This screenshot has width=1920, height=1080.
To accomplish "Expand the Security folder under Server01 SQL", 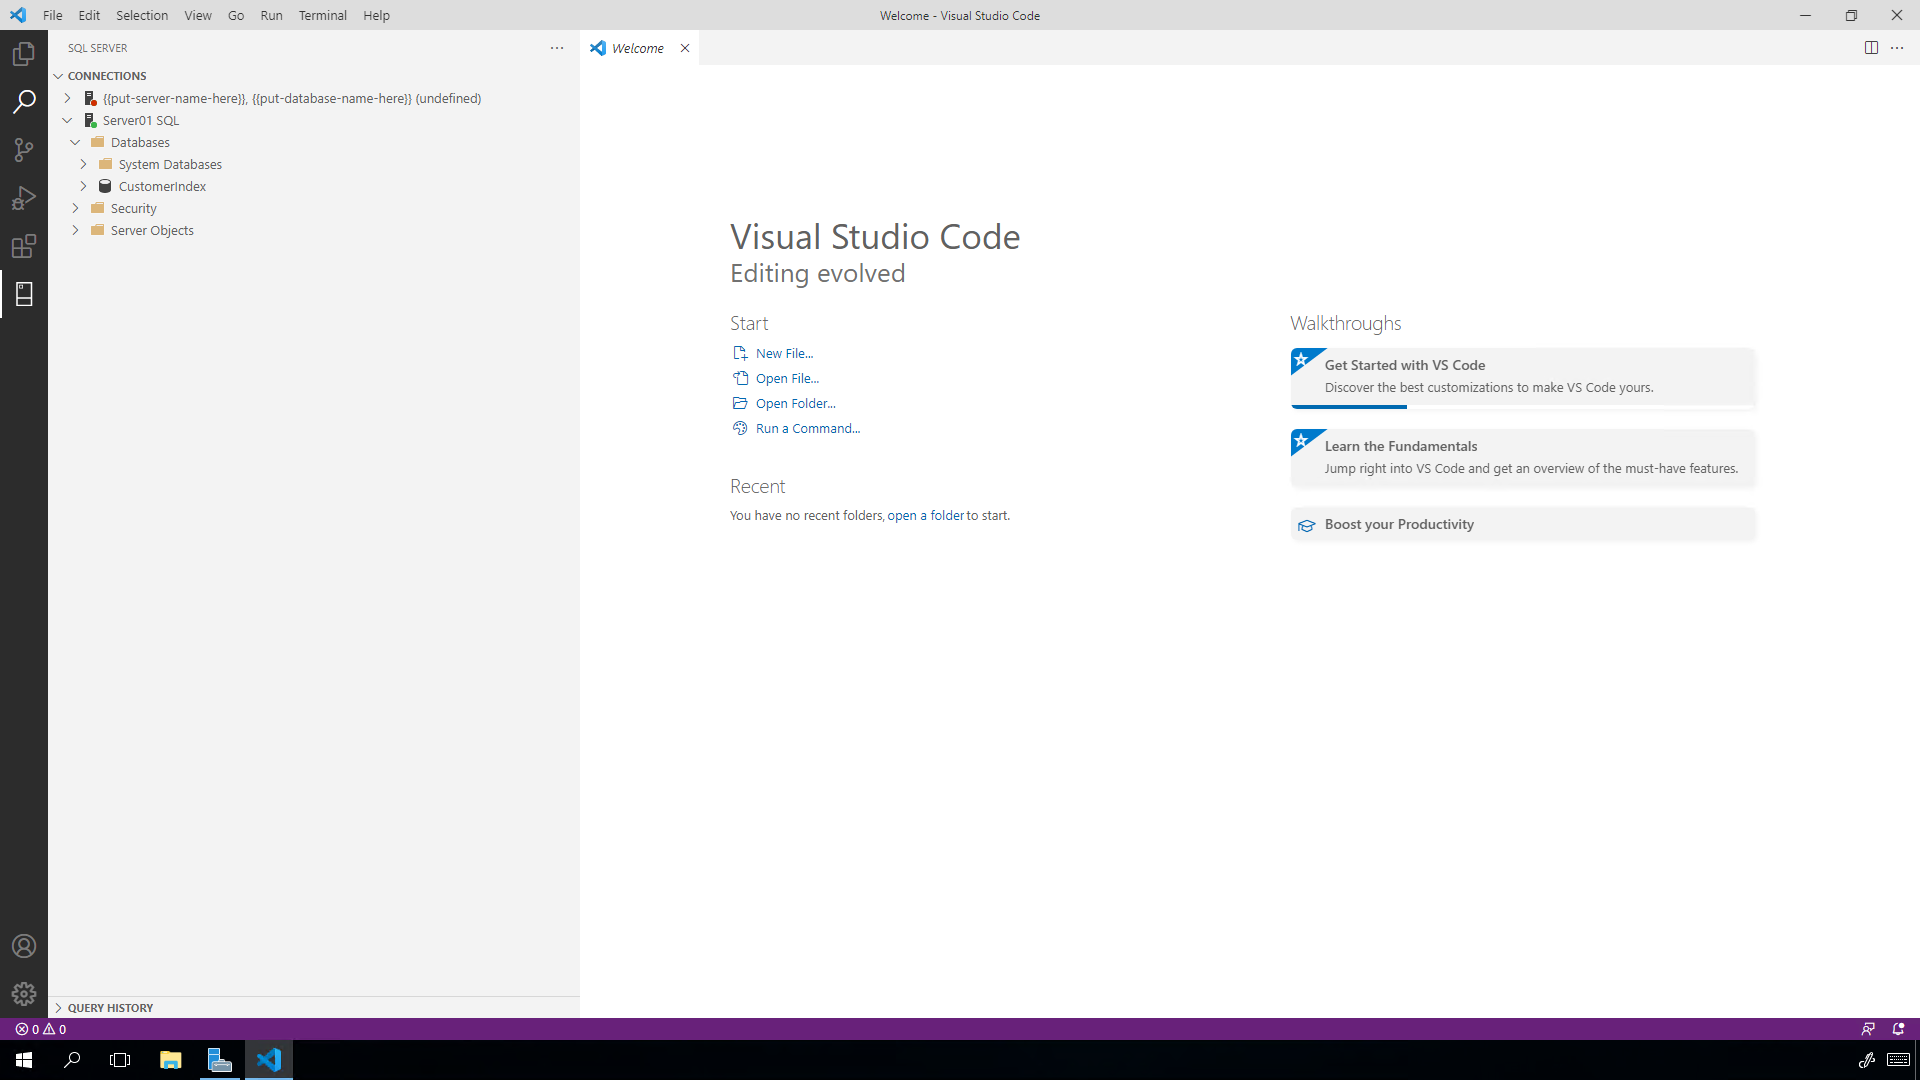I will click(75, 207).
